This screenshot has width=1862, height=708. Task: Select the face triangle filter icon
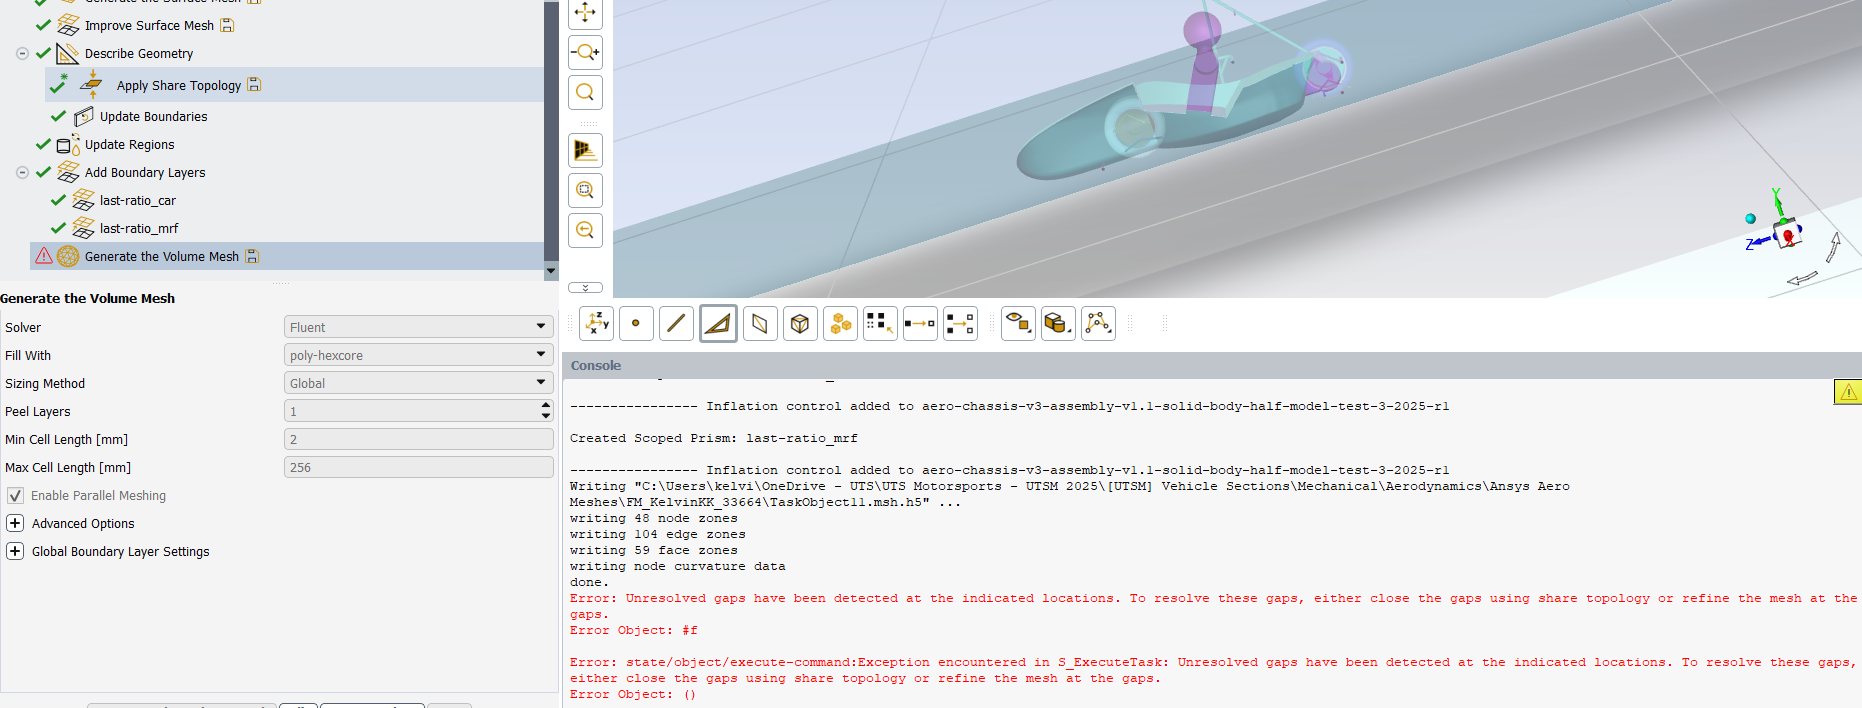pyautogui.click(x=718, y=324)
